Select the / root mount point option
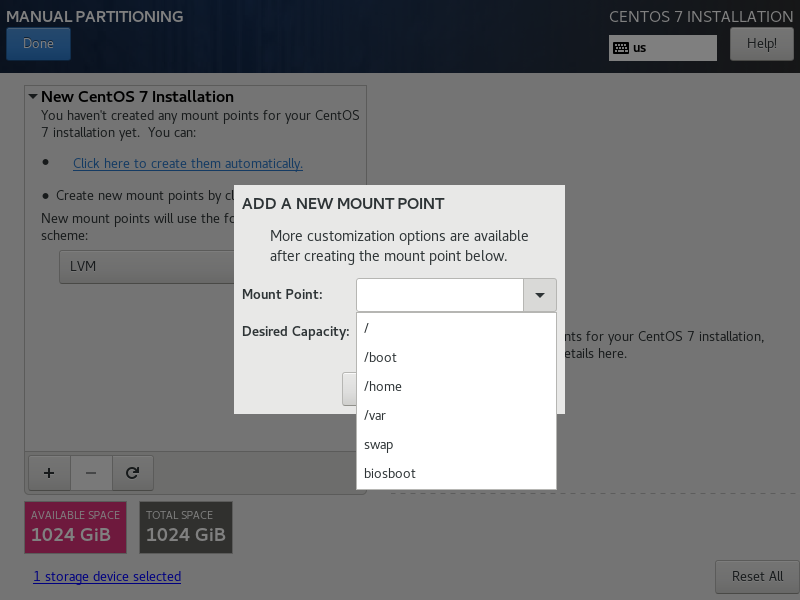 (x=456, y=328)
